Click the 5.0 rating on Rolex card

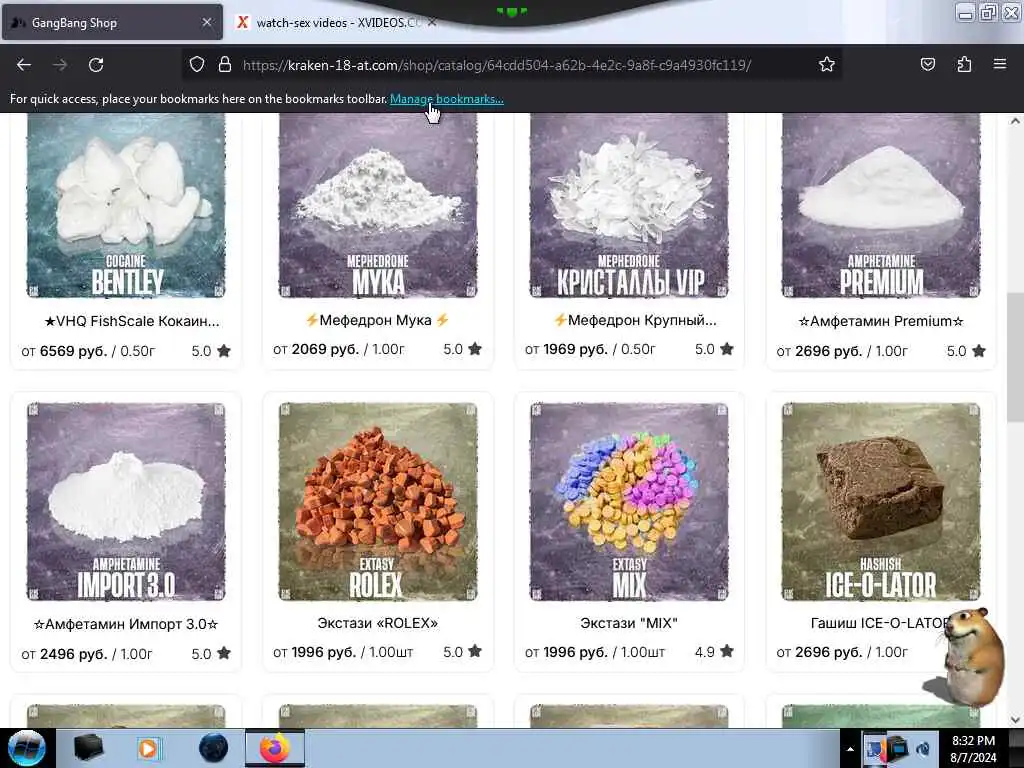tap(462, 652)
